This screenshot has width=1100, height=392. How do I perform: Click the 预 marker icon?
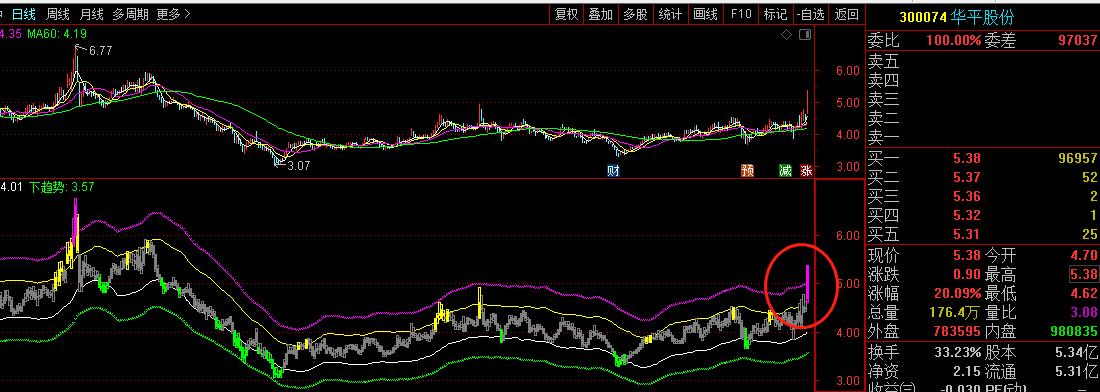(748, 169)
